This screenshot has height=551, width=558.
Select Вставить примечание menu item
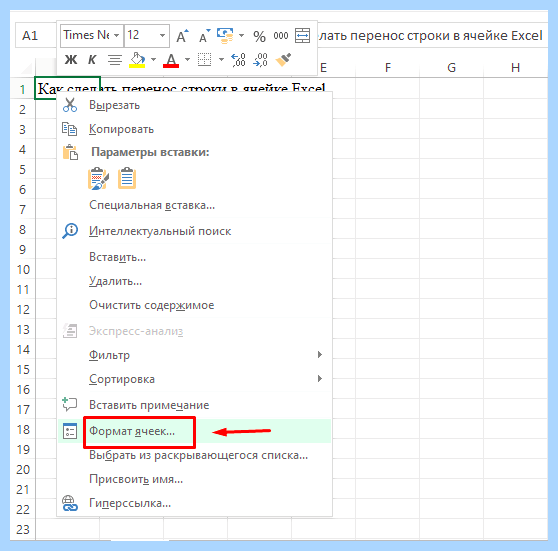coord(194,405)
